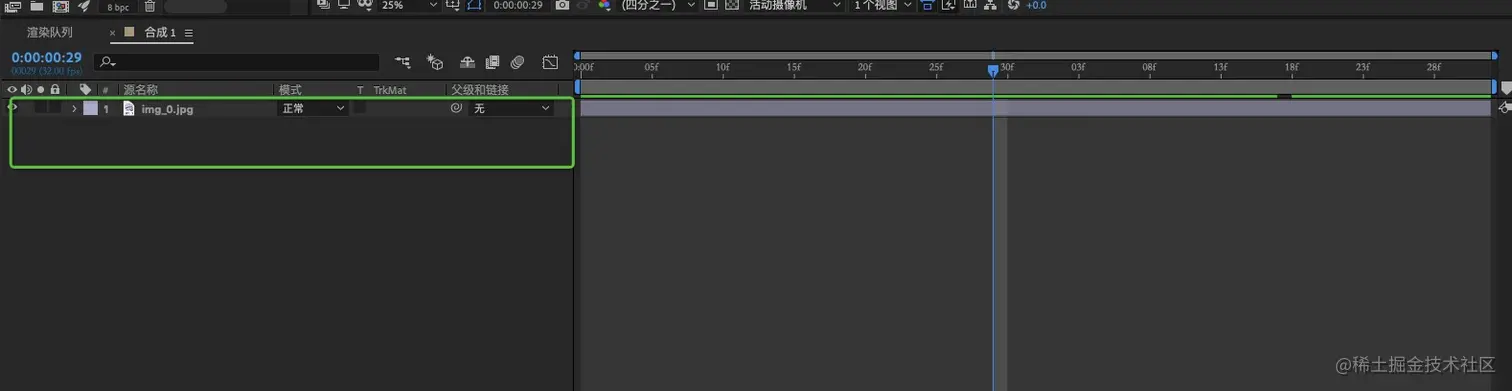The height and width of the screenshot is (391, 1512).
Task: Delete selected project items with trash icon
Action: click(x=150, y=5)
